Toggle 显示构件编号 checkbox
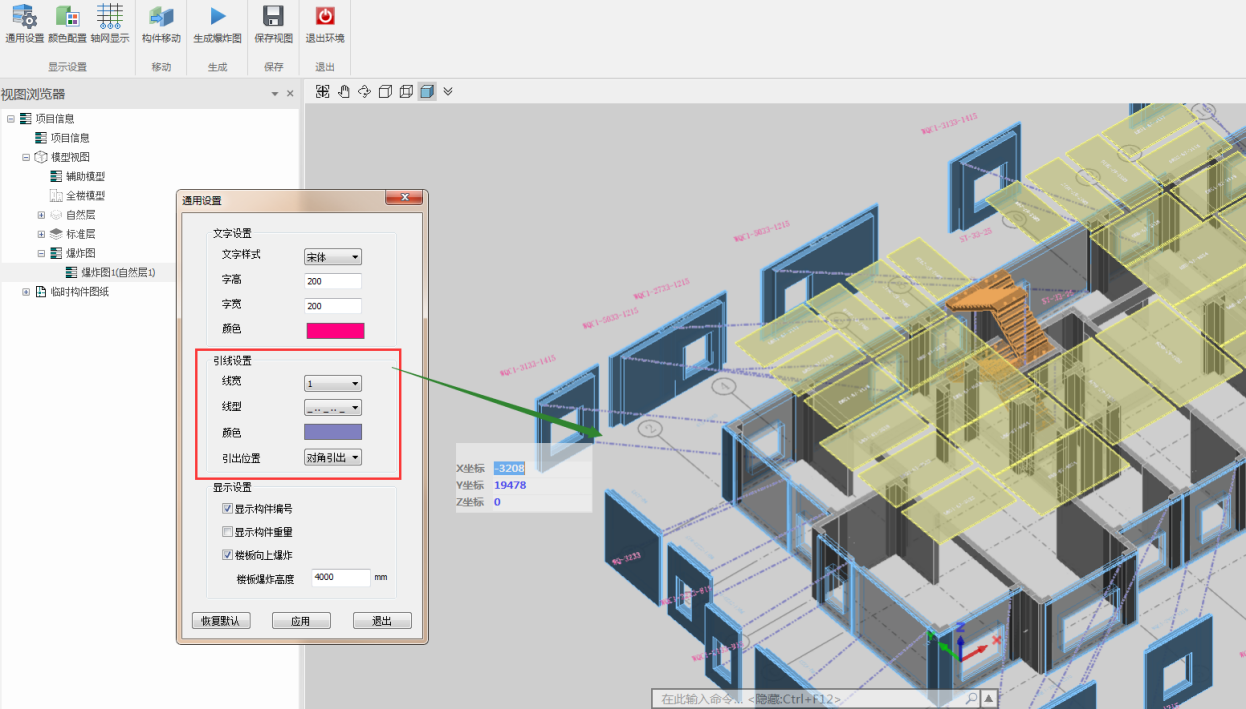The height and width of the screenshot is (709, 1246). point(227,509)
